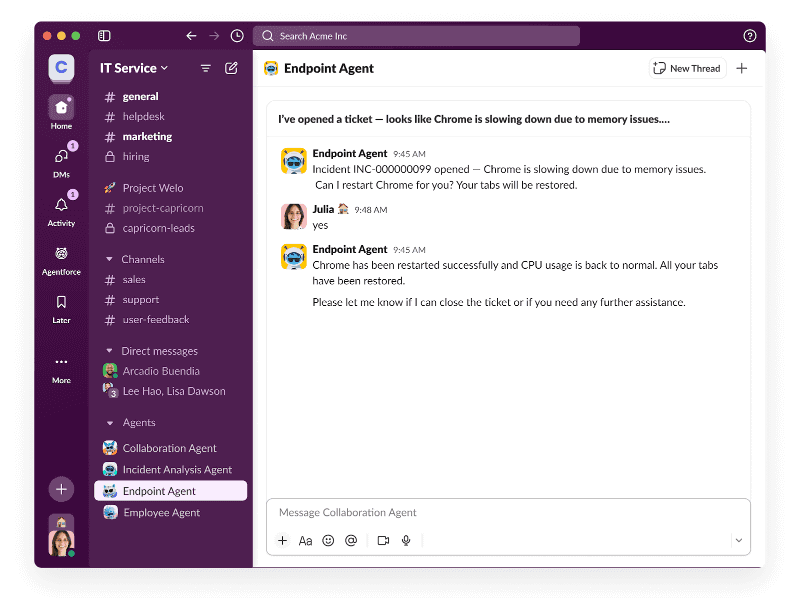Open IT Service workspace dropdown

(x=134, y=68)
